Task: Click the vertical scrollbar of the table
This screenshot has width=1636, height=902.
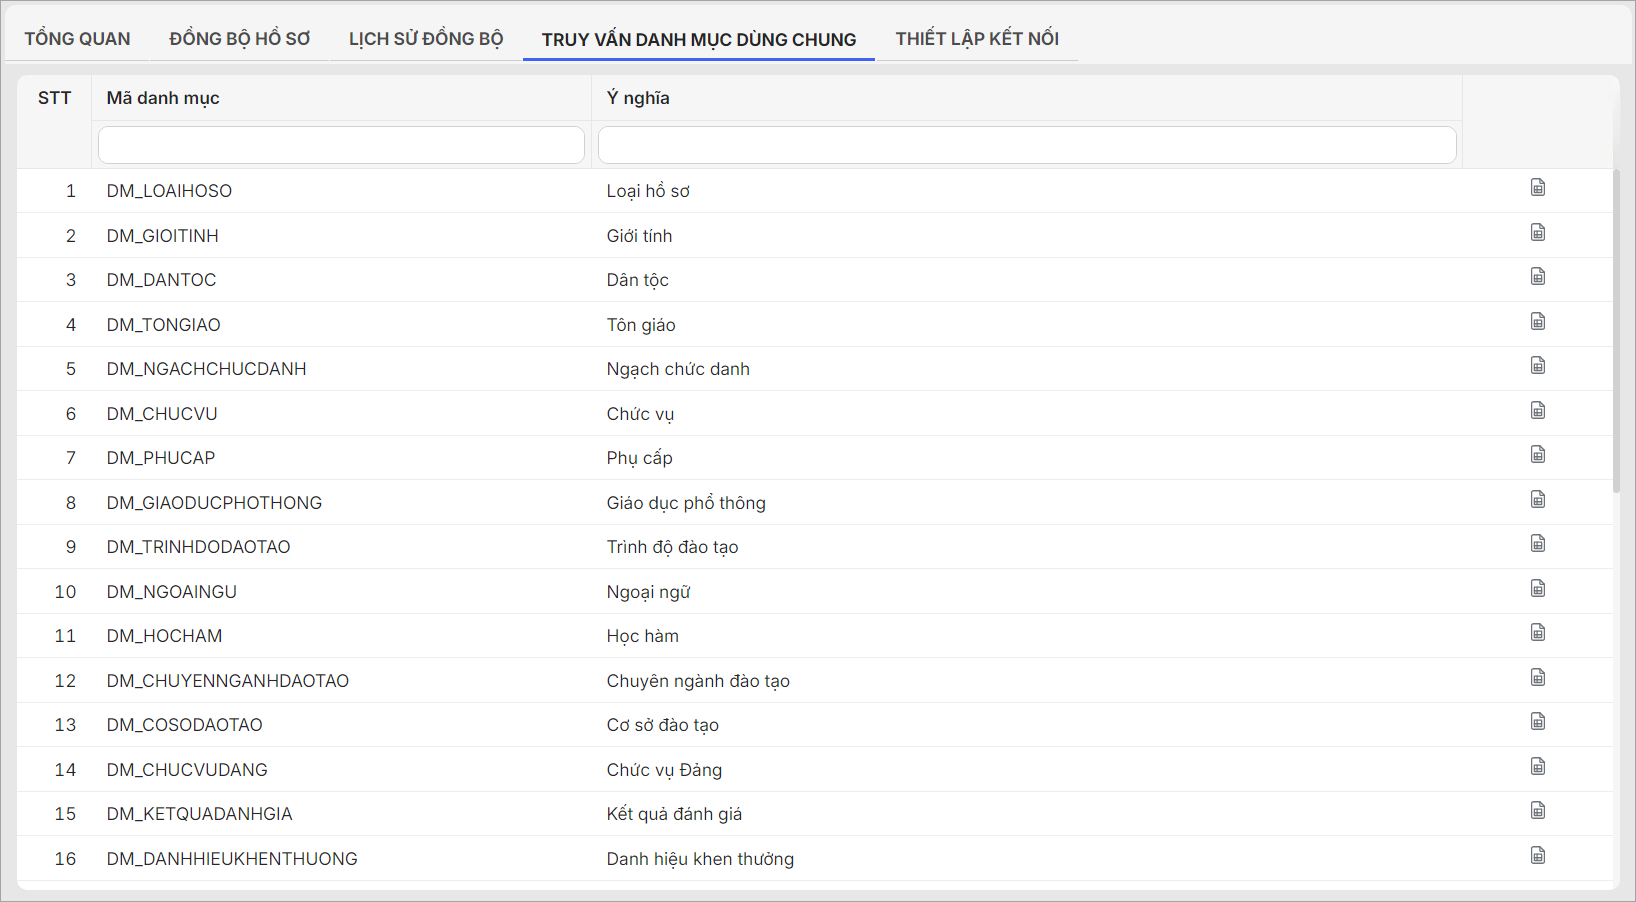Action: click(1616, 330)
